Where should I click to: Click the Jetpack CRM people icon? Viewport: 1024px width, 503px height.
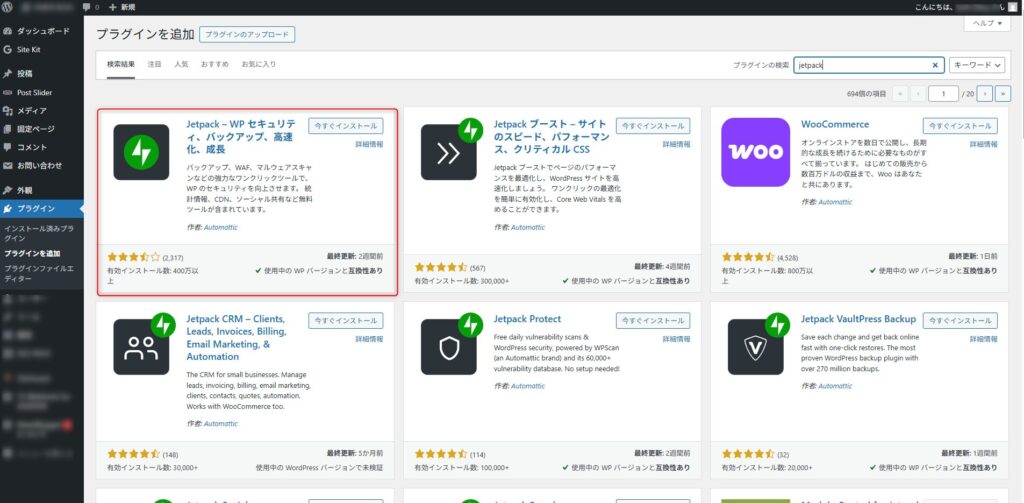point(141,347)
